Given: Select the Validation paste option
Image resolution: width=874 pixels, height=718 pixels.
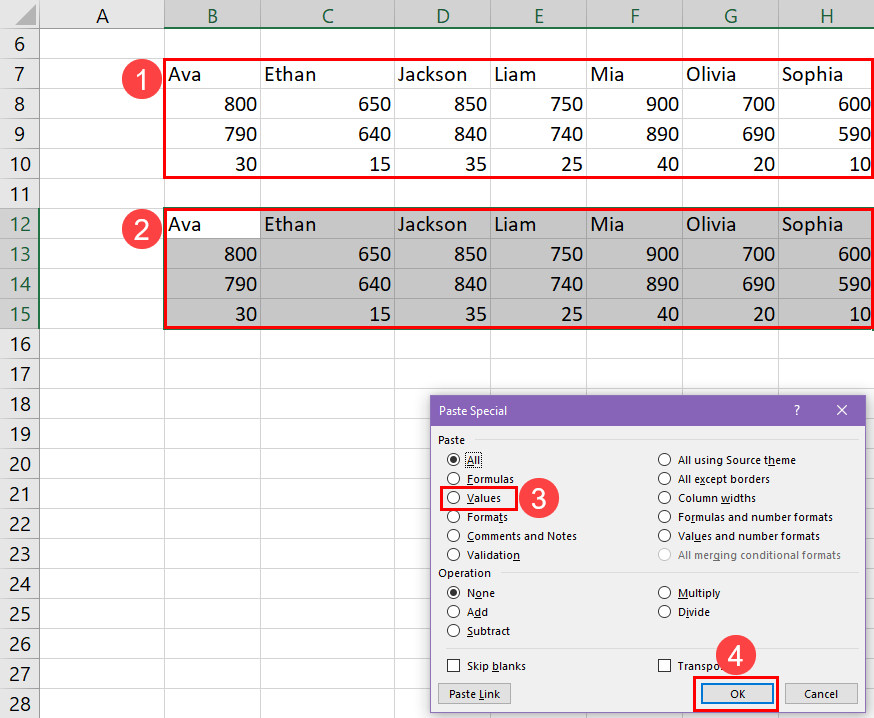Looking at the screenshot, I should 454,555.
